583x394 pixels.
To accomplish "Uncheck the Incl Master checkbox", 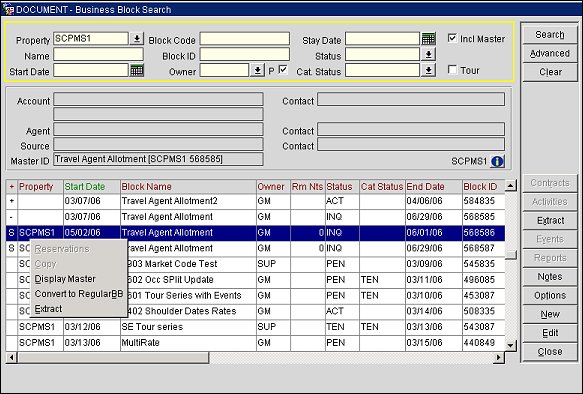I will click(x=452, y=38).
